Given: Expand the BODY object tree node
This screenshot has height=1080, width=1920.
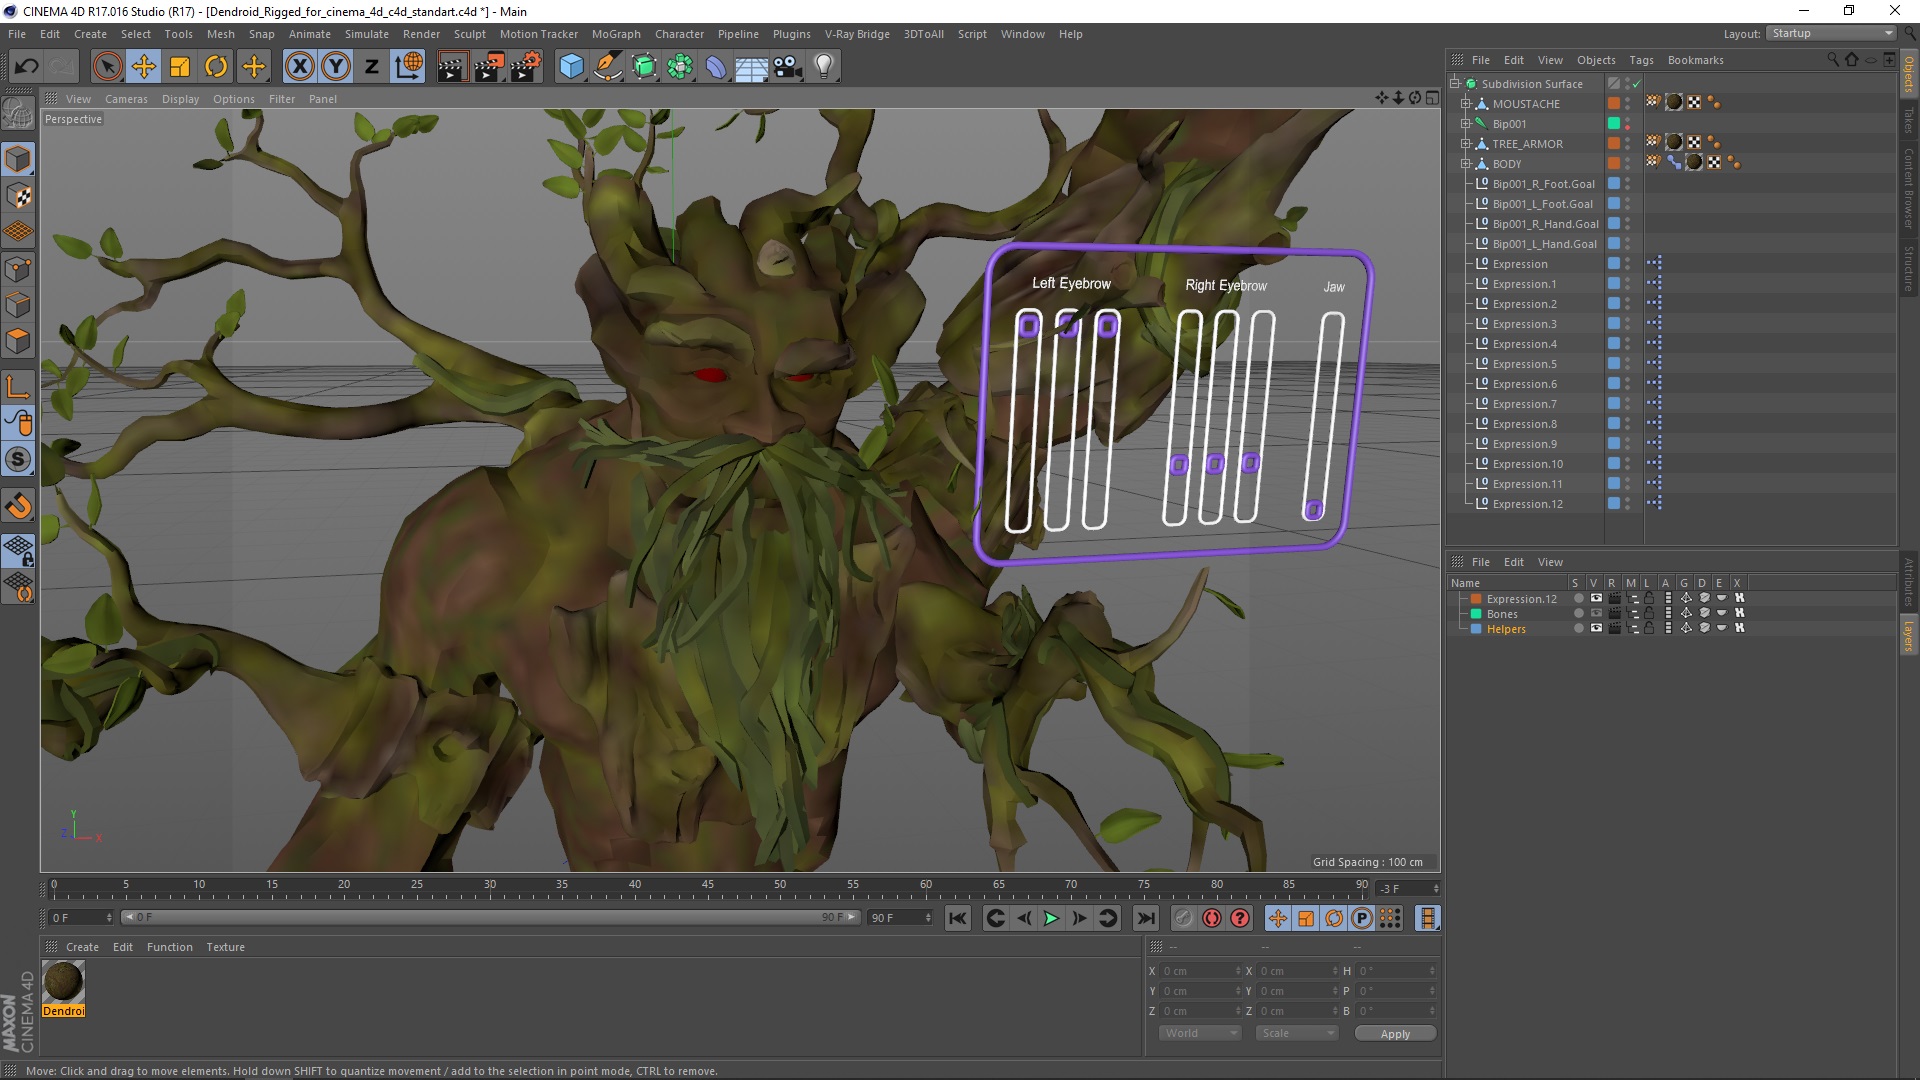Looking at the screenshot, I should coord(1466,164).
